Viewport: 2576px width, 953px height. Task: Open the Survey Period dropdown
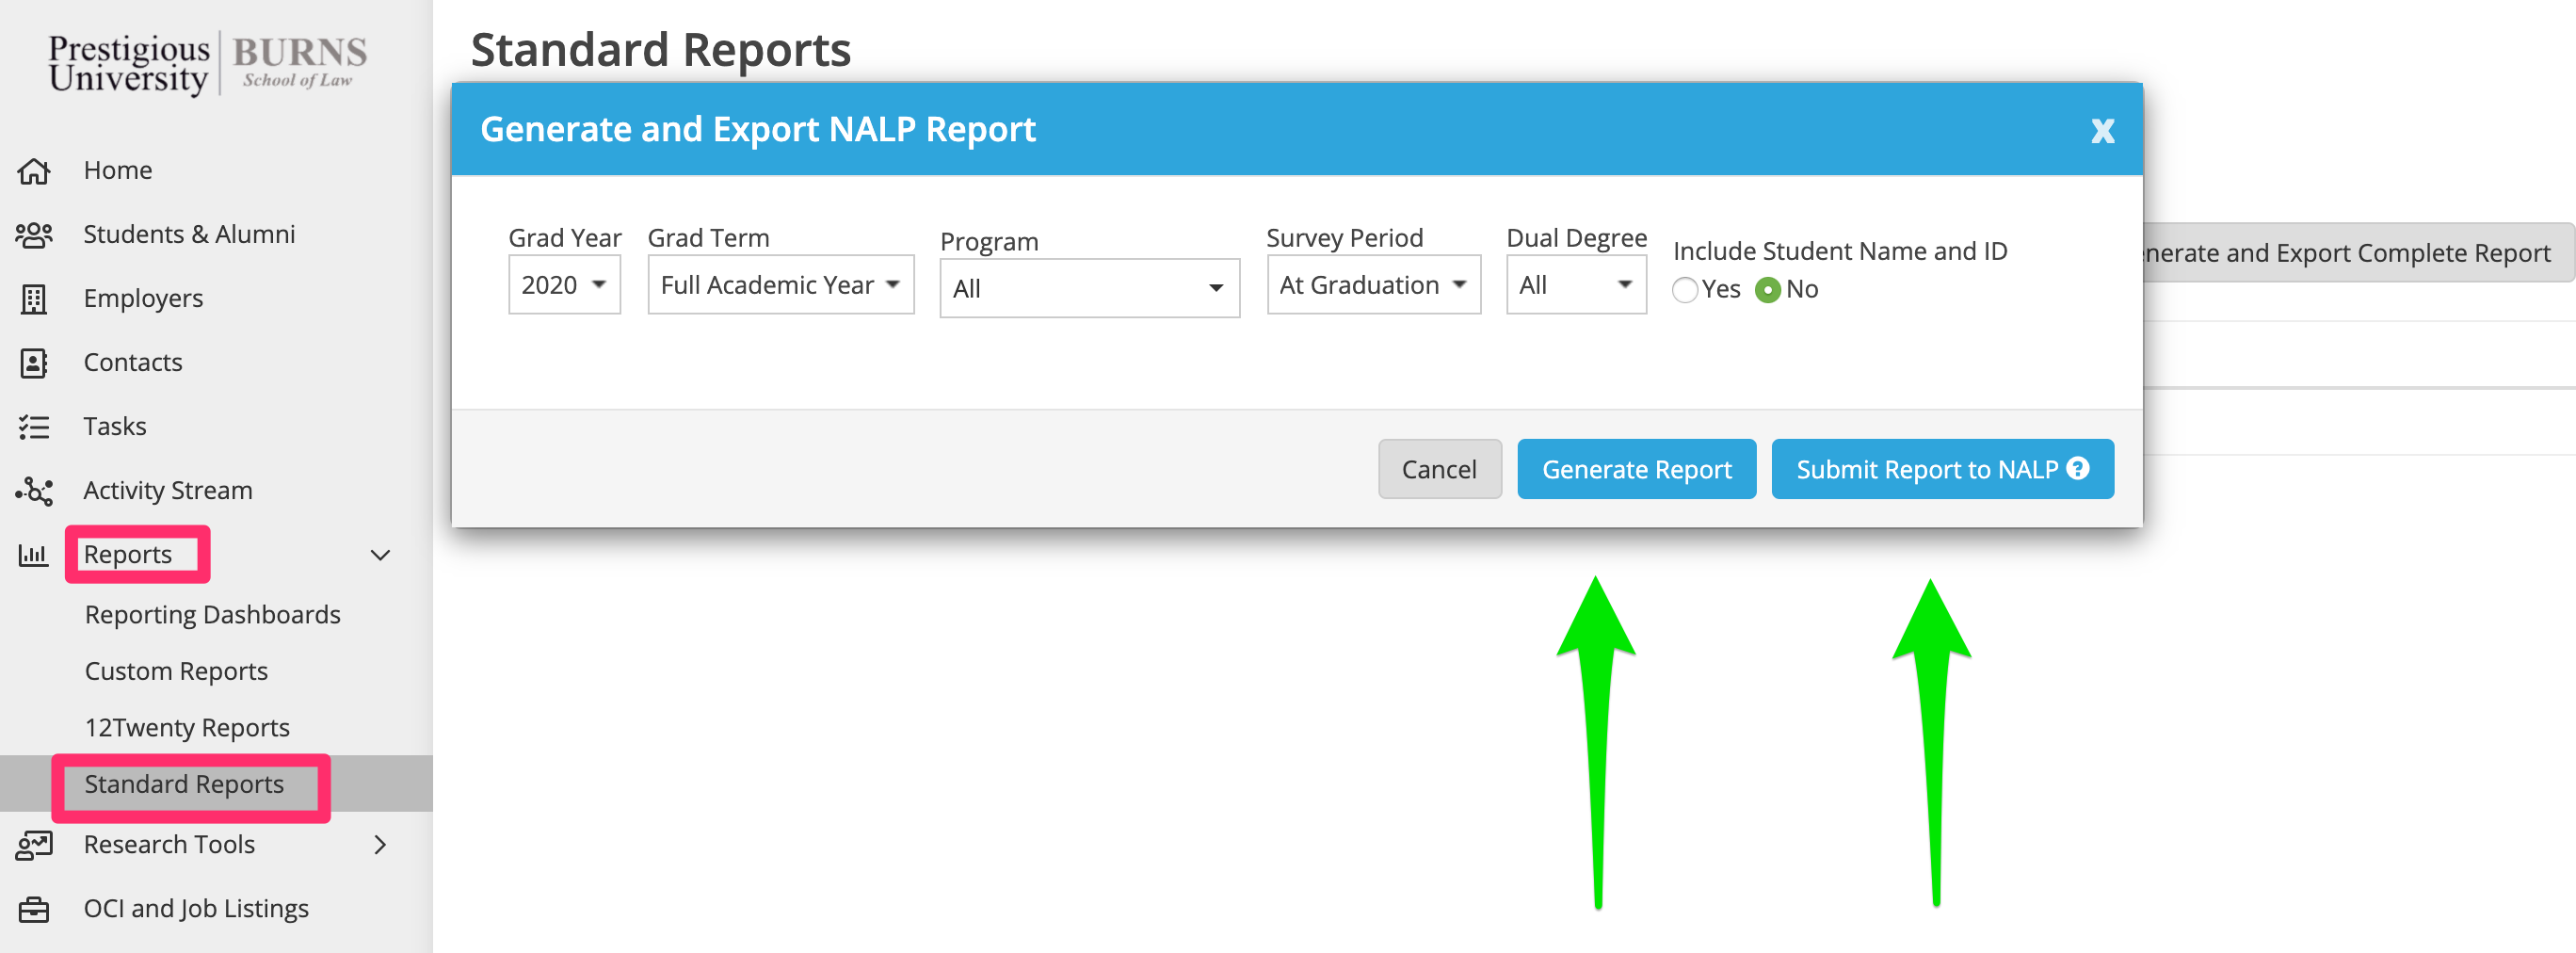click(1373, 285)
